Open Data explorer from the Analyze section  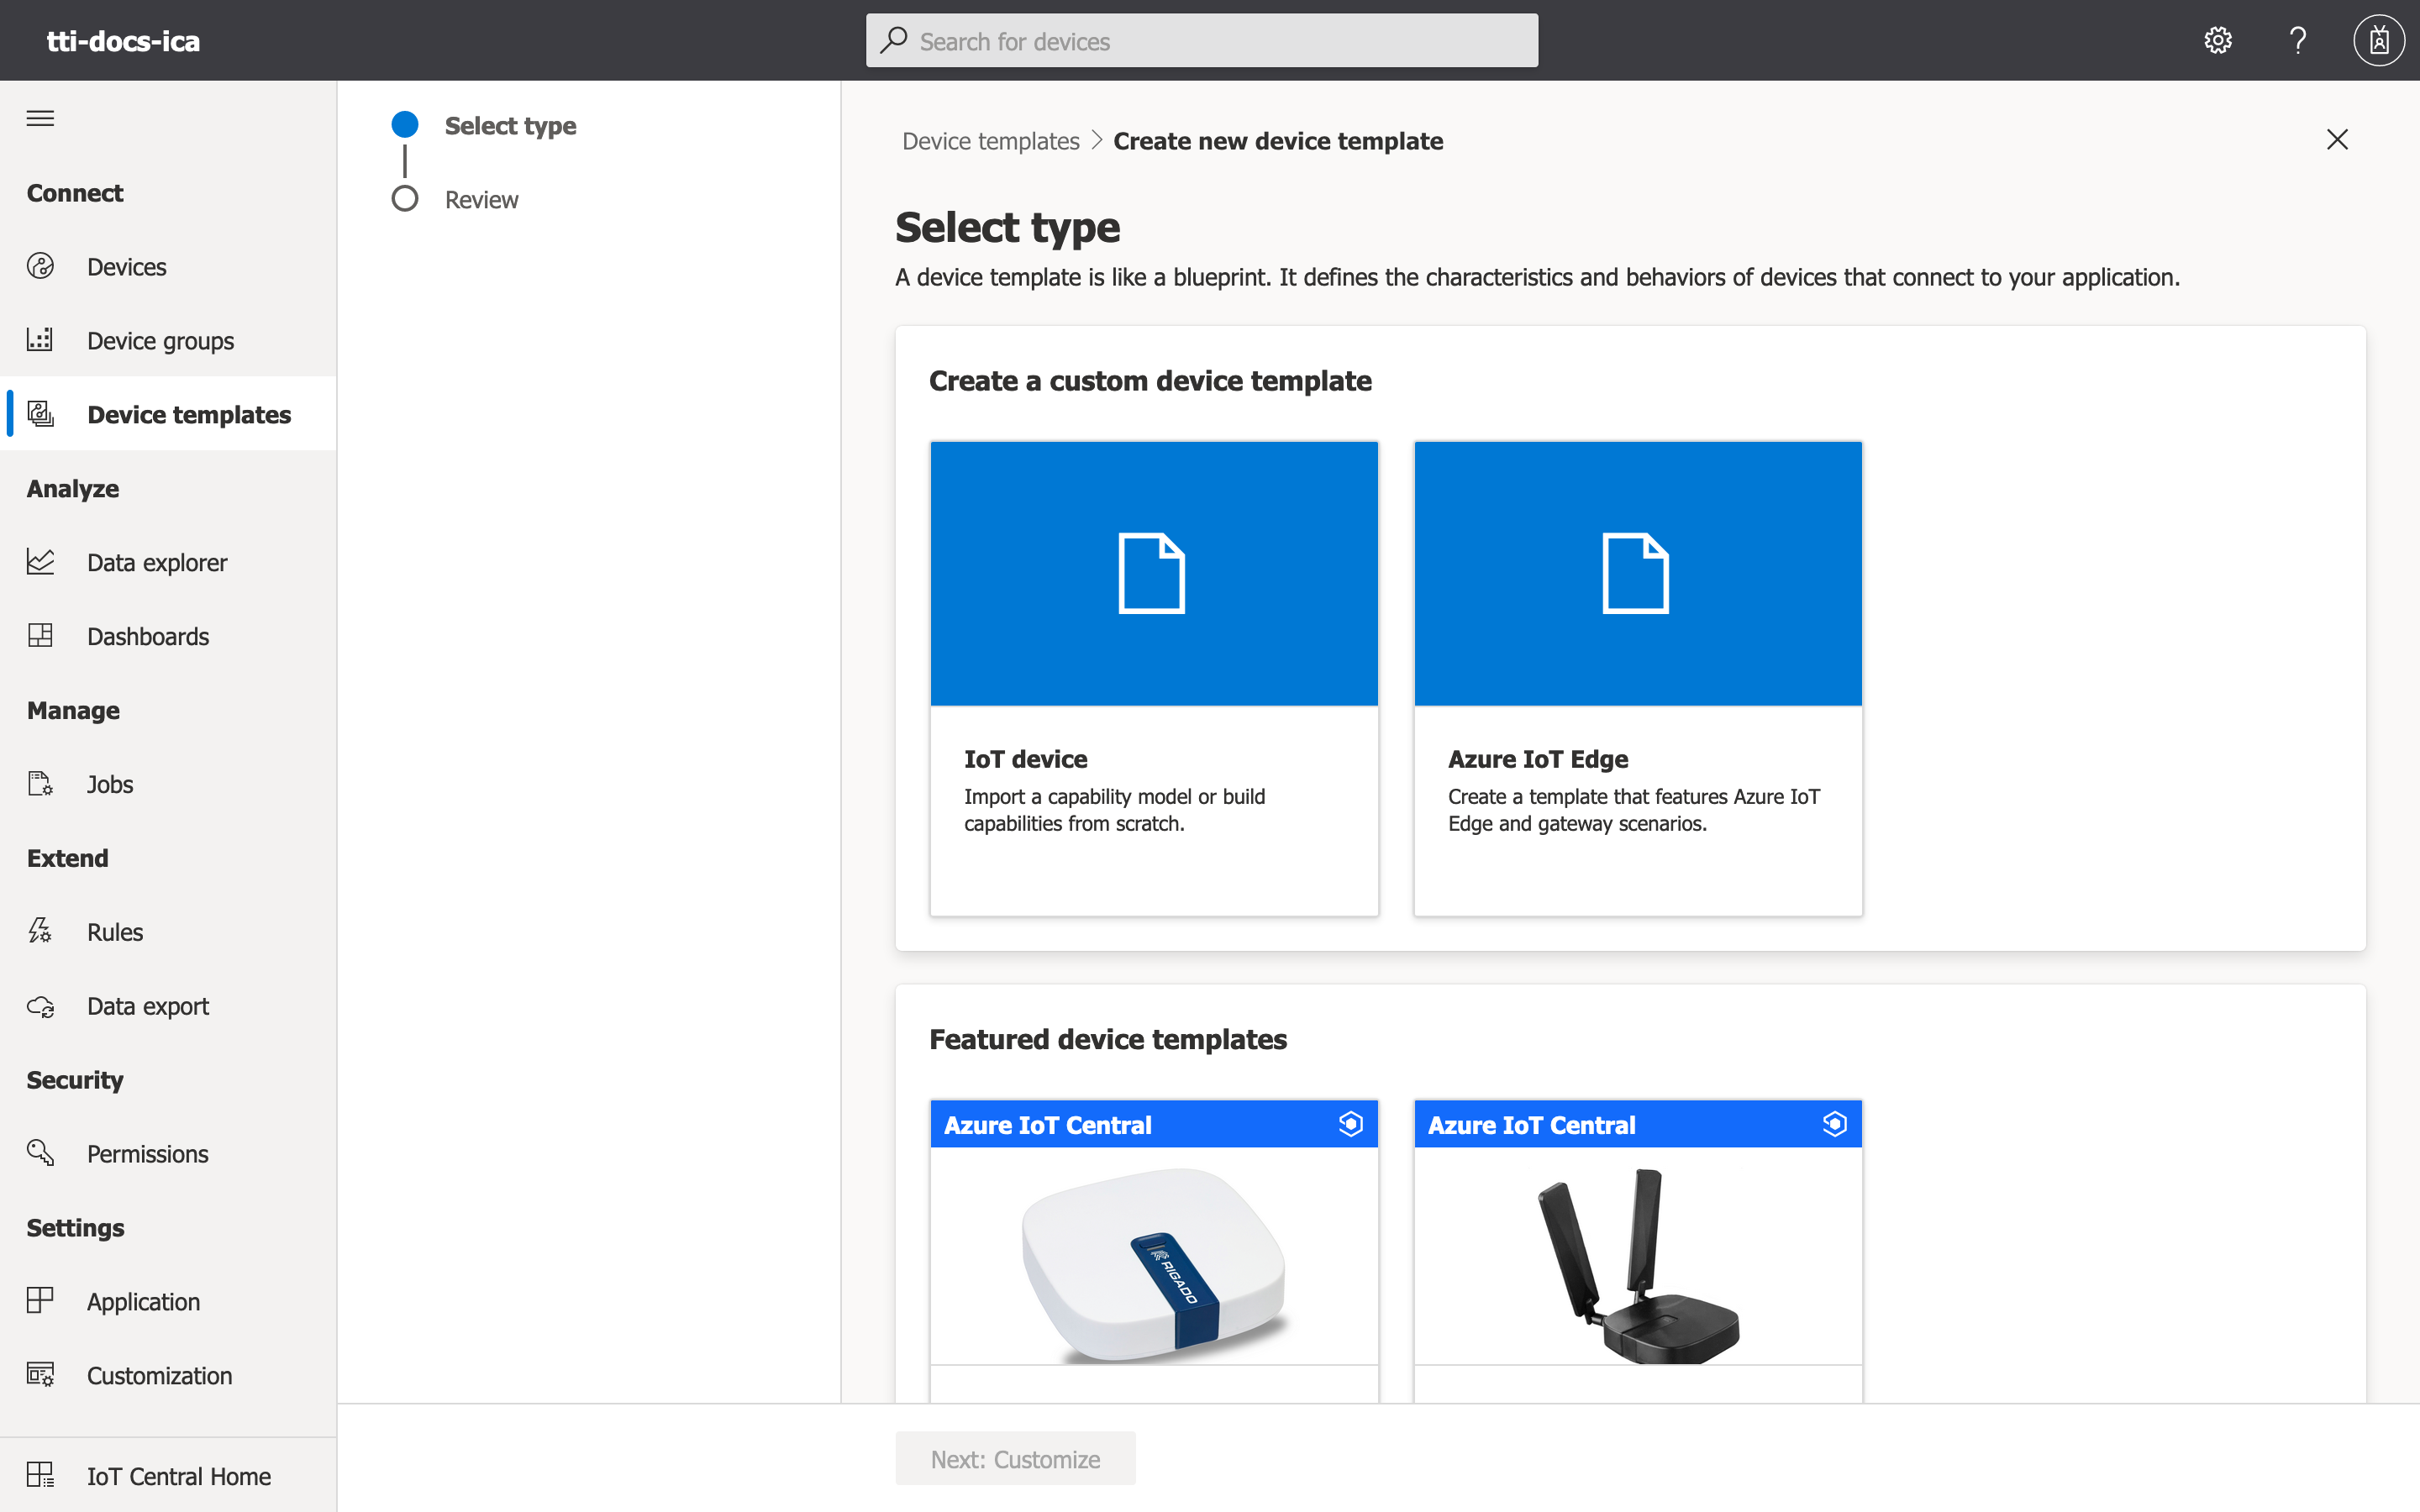coord(40,561)
